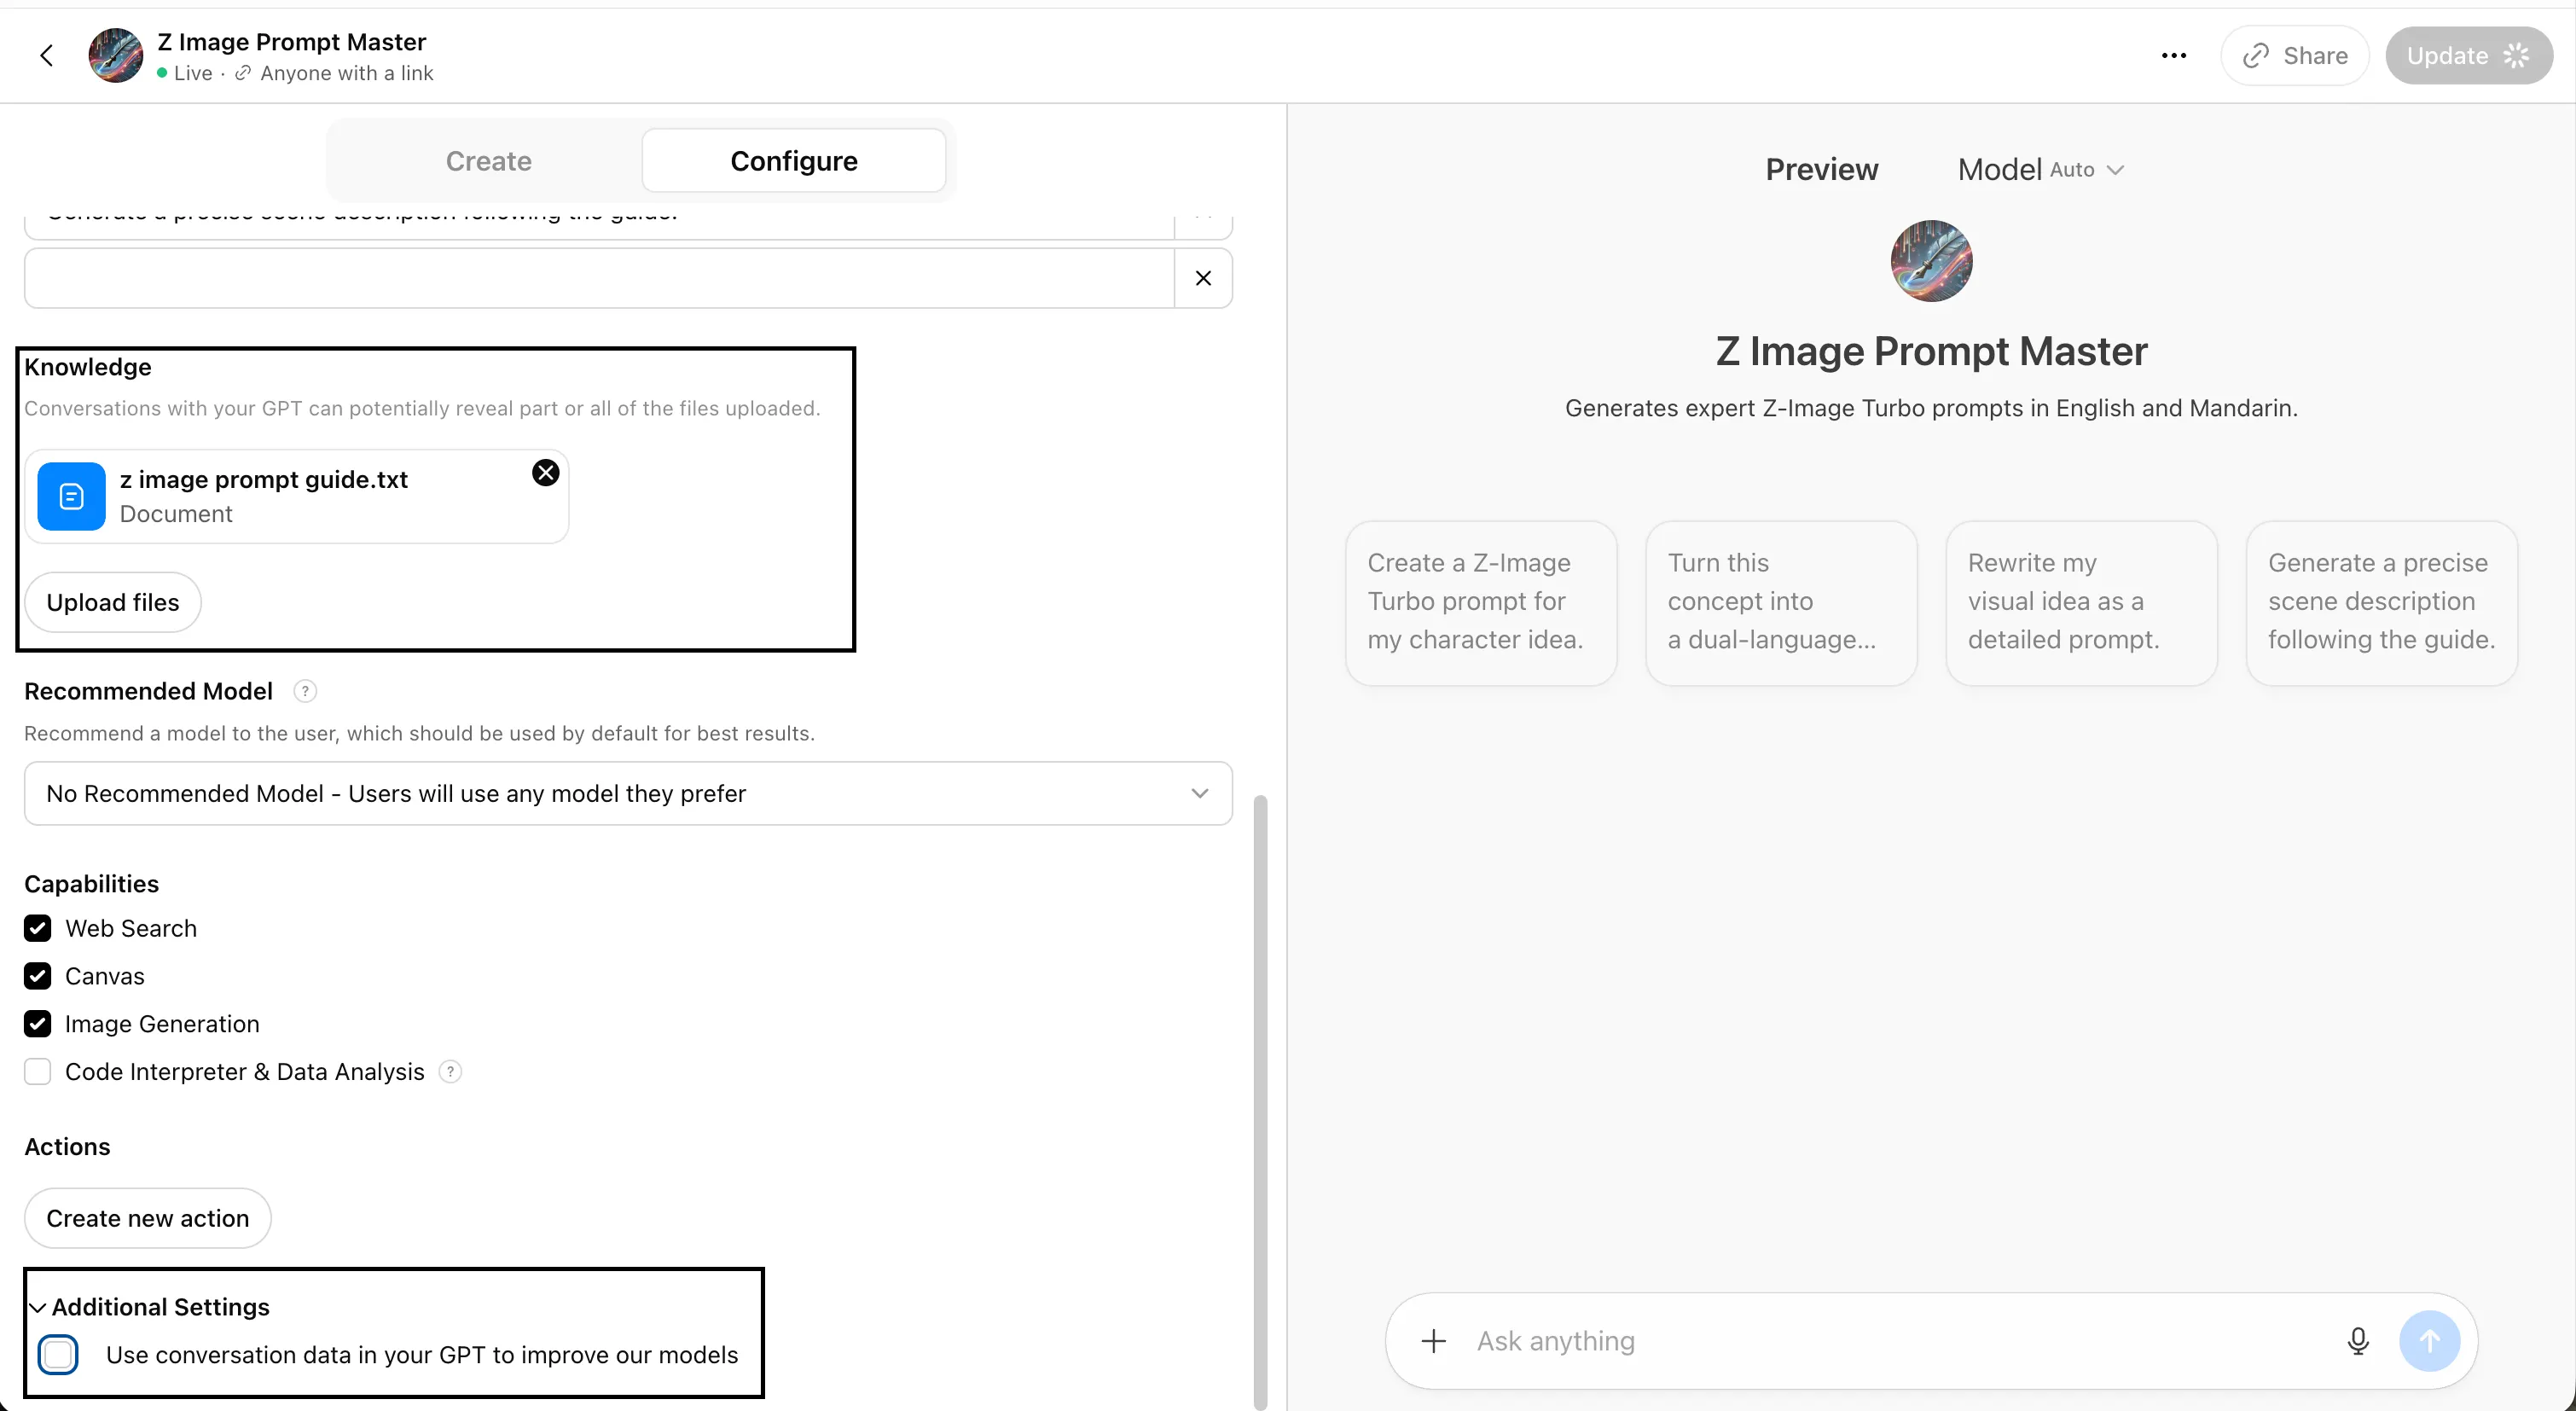Image resolution: width=2576 pixels, height=1411 pixels.
Task: Open the three-dots more options menu
Action: click(2173, 56)
